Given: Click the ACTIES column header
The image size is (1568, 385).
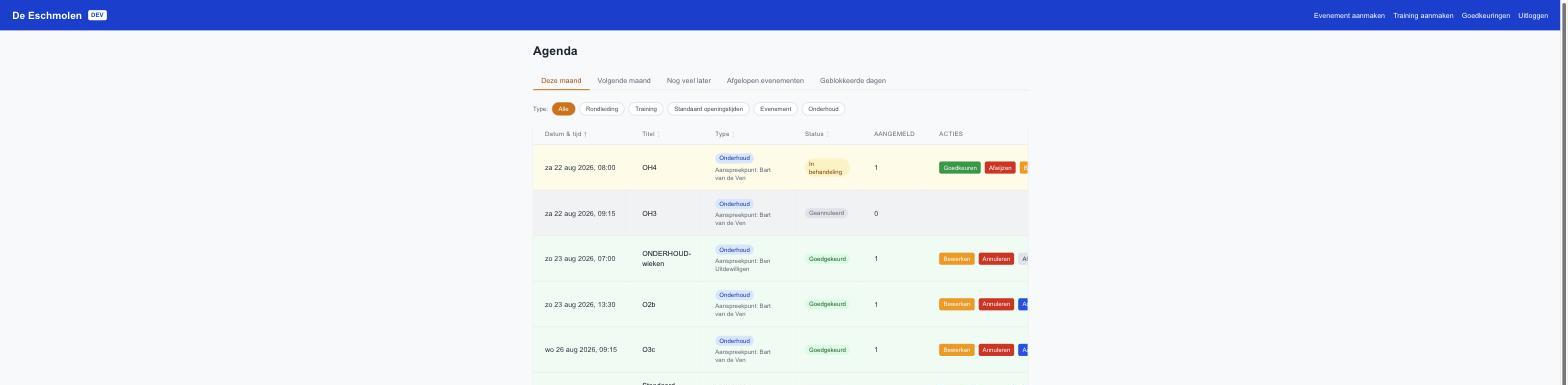Looking at the screenshot, I should click(951, 134).
